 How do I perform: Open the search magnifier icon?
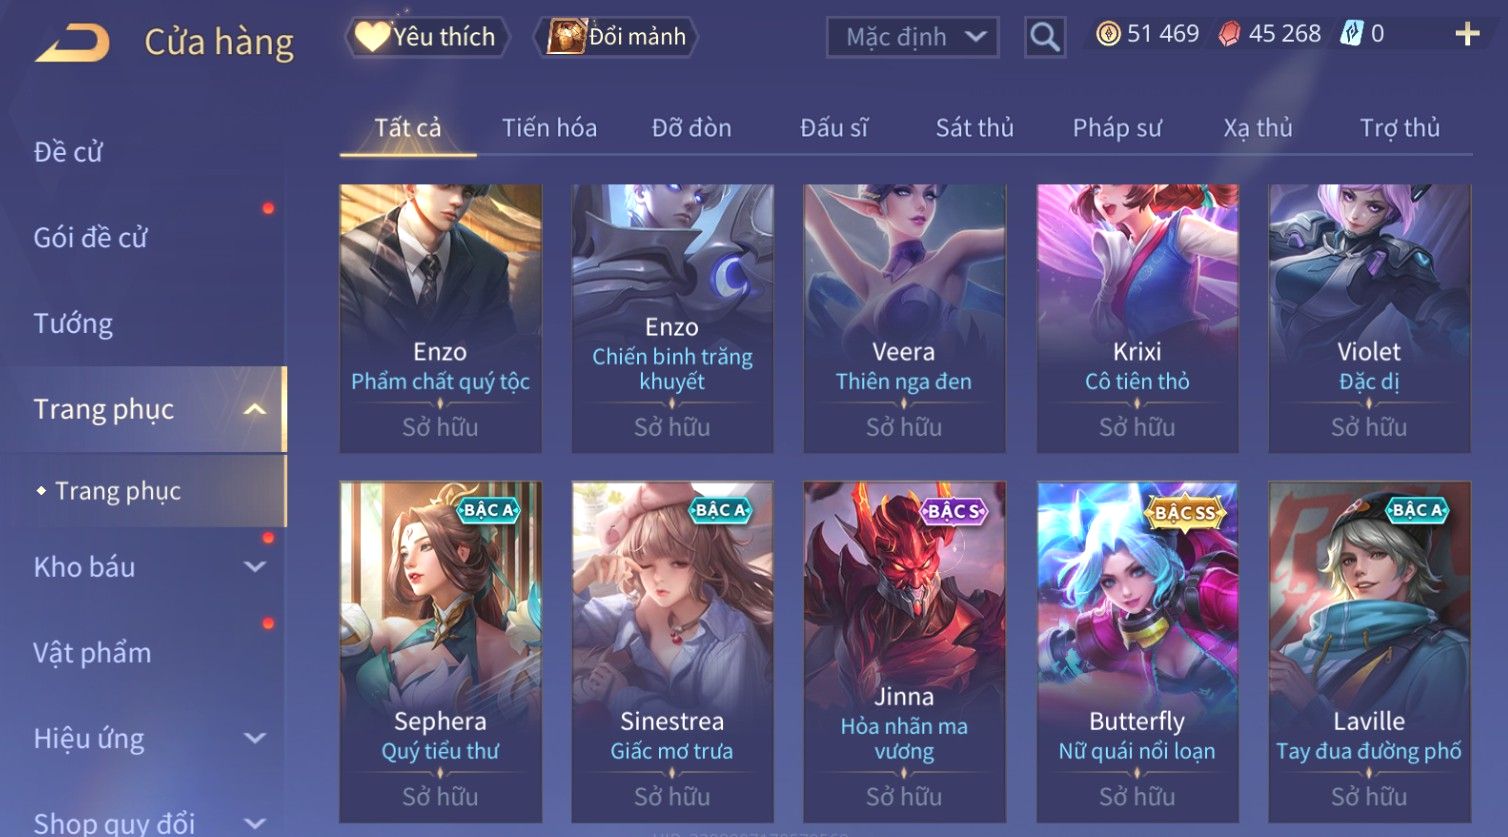click(x=1044, y=37)
